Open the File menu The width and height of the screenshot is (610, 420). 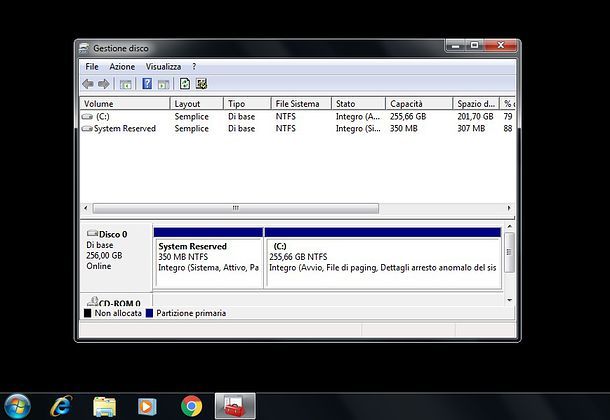(92, 66)
